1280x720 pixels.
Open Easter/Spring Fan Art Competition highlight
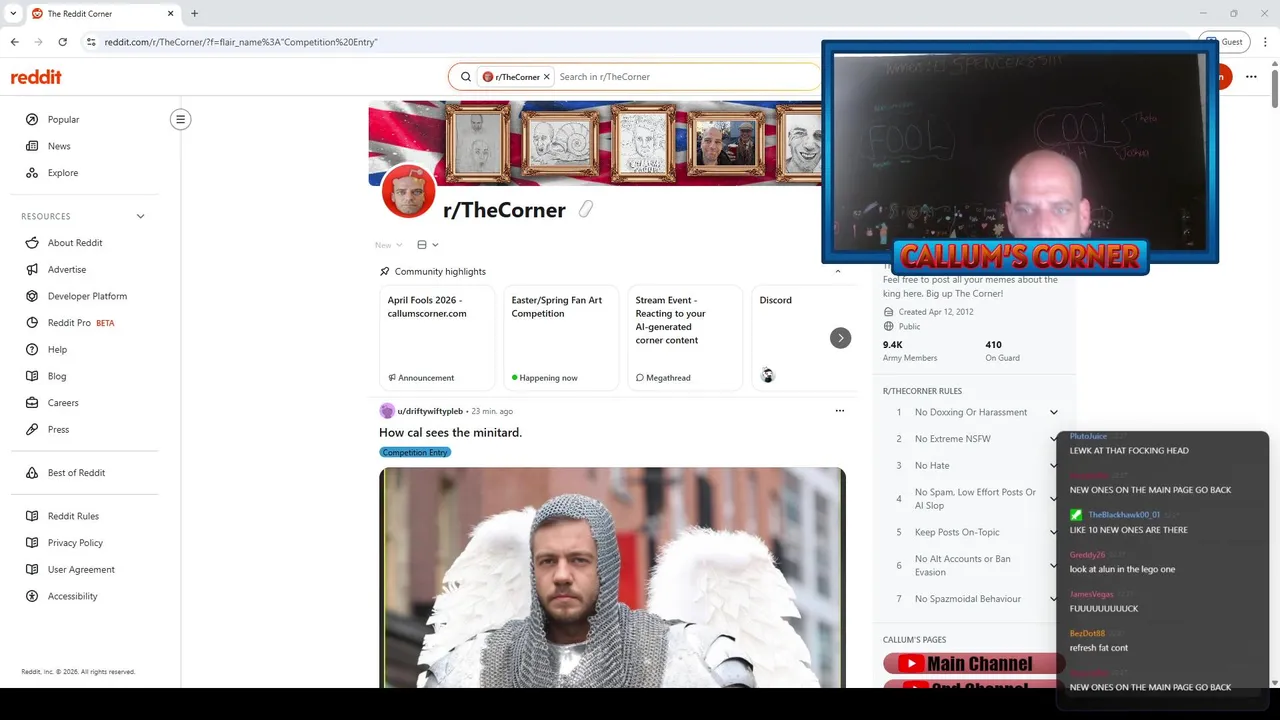pyautogui.click(x=561, y=337)
